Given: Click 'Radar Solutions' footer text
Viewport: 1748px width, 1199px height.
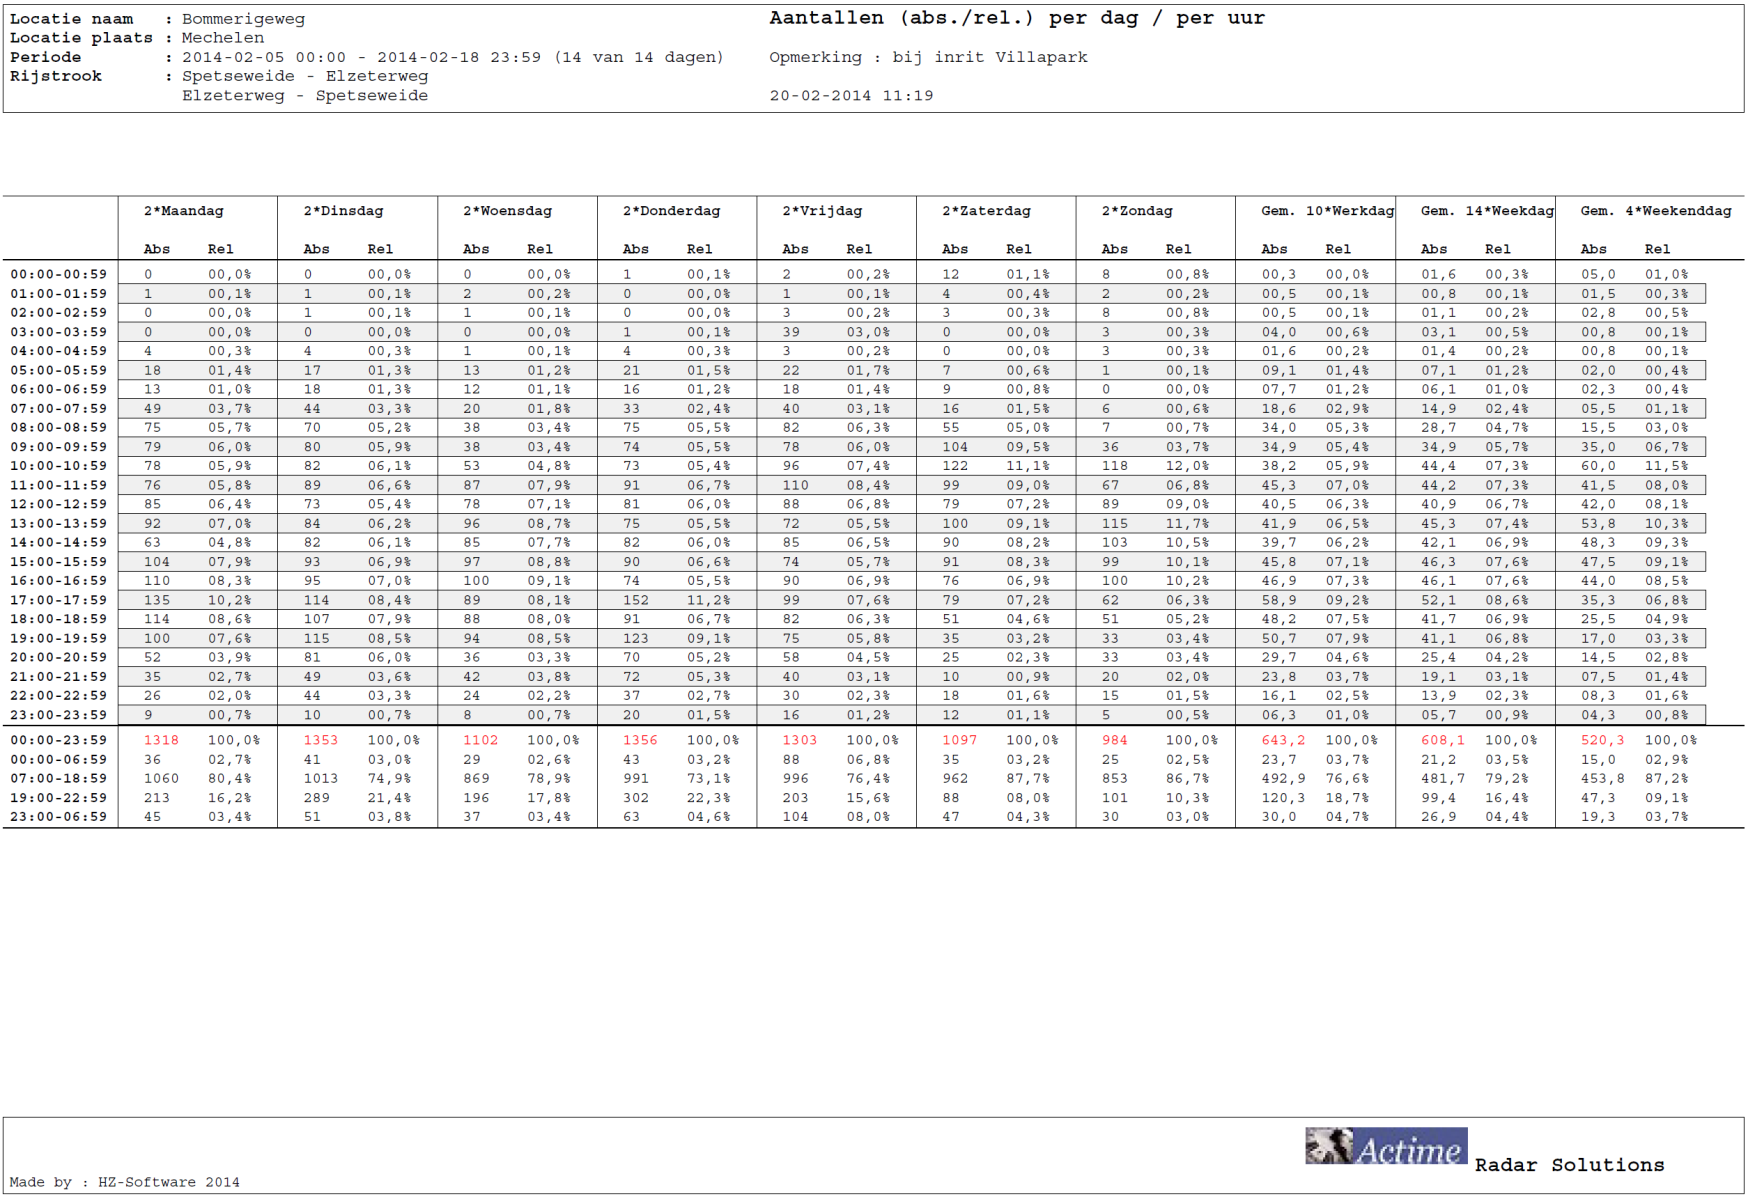Looking at the screenshot, I should [1569, 1165].
